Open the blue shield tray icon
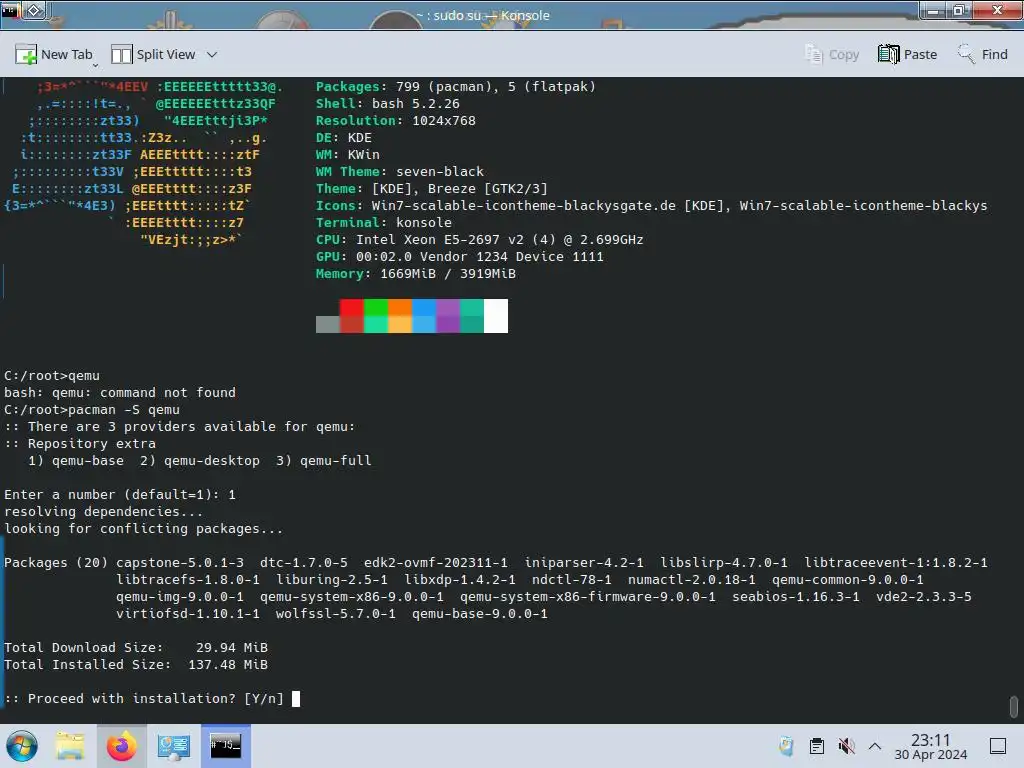 [787, 746]
